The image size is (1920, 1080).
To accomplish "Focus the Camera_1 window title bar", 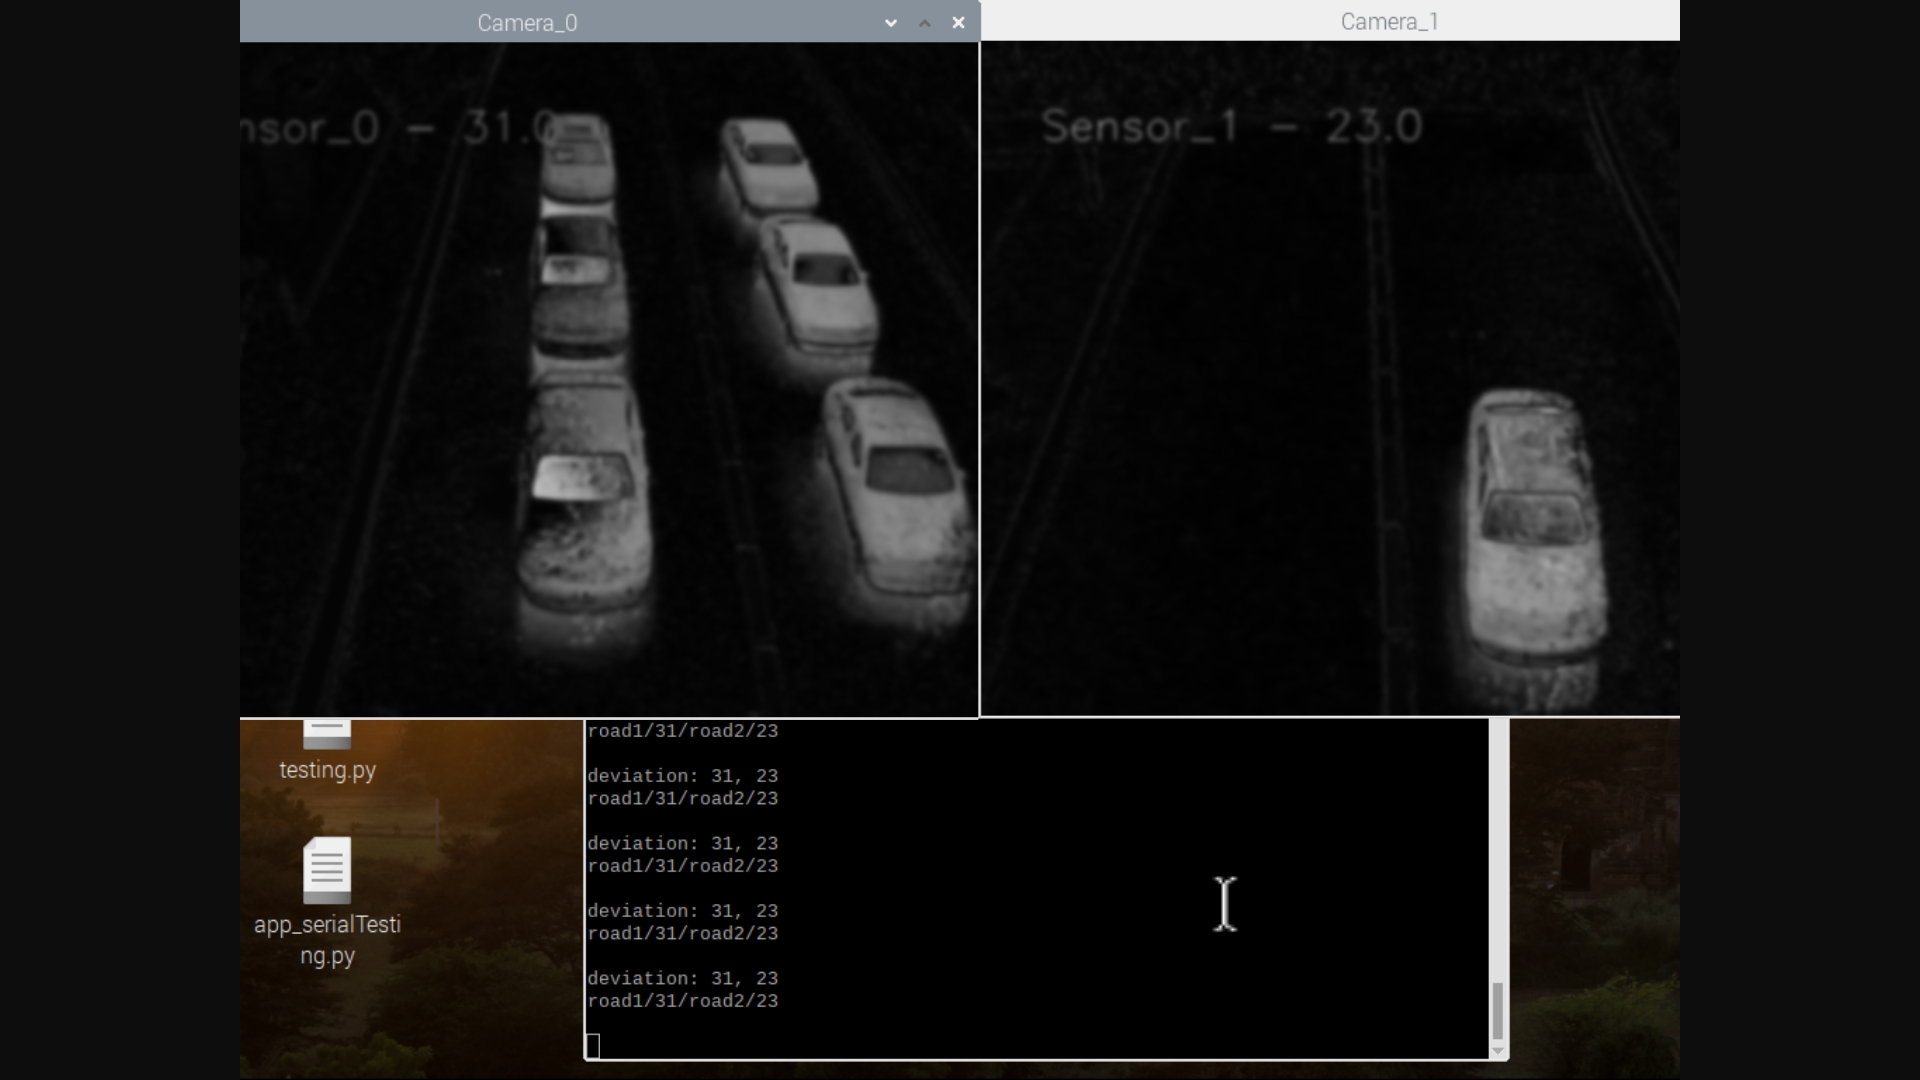I will click(x=1389, y=21).
